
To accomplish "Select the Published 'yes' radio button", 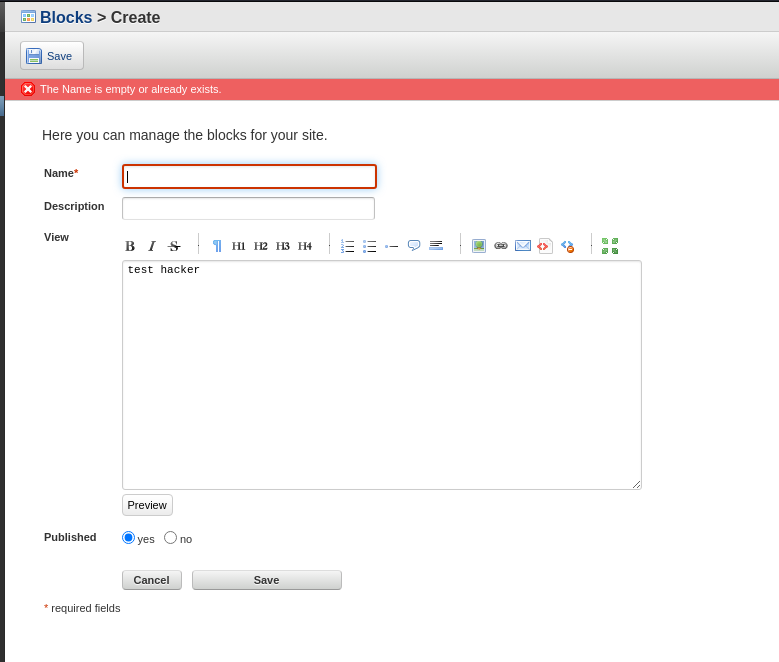I will tap(128, 538).
